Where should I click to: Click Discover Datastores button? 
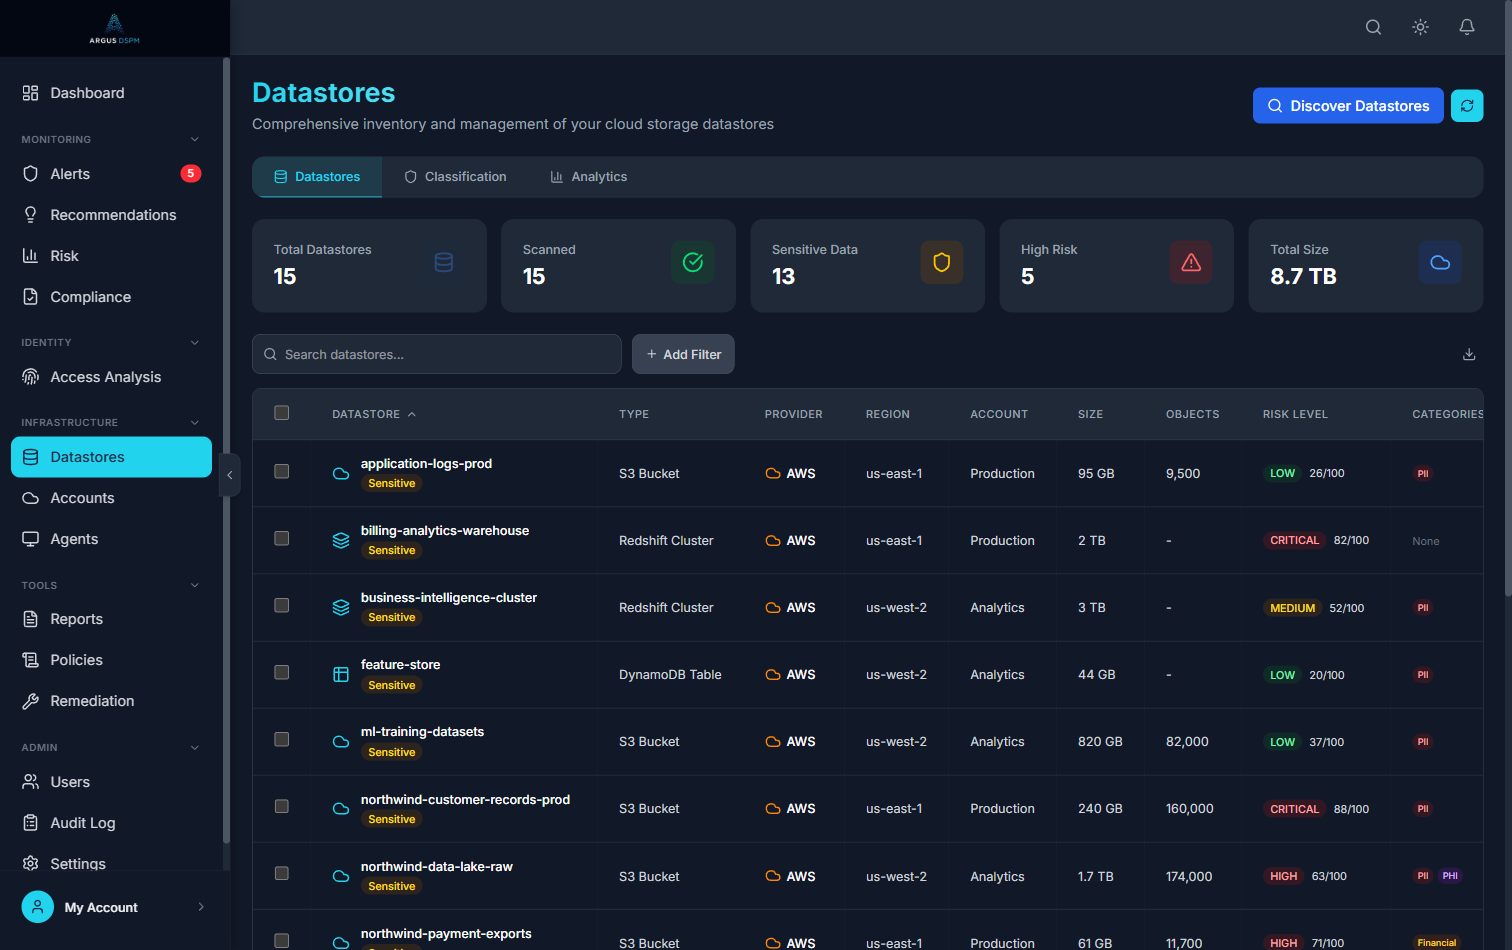pyautogui.click(x=1348, y=105)
